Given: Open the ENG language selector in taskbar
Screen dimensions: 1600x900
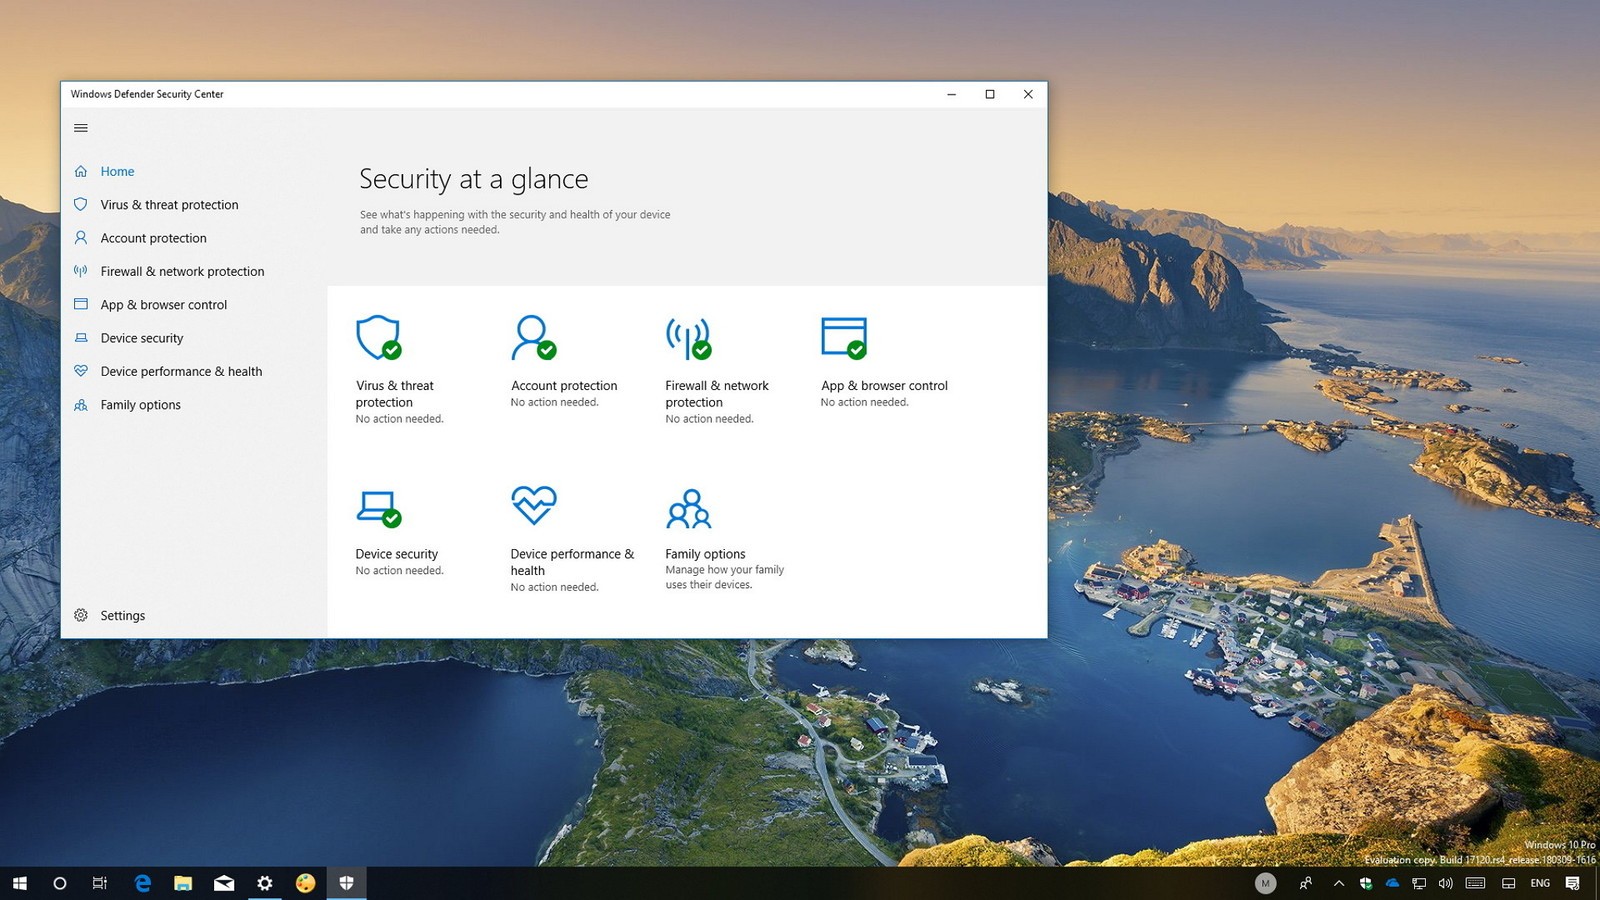Looking at the screenshot, I should 1540,883.
